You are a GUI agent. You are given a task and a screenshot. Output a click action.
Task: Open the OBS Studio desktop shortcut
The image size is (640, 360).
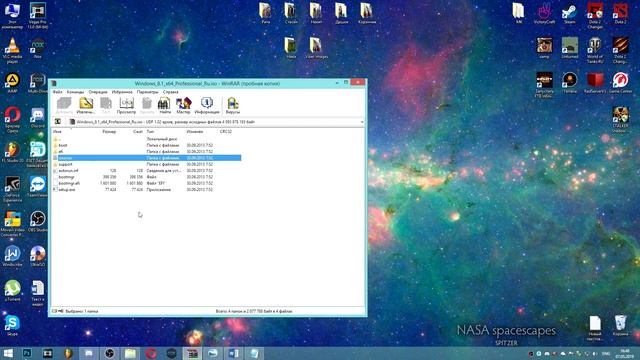pos(38,222)
